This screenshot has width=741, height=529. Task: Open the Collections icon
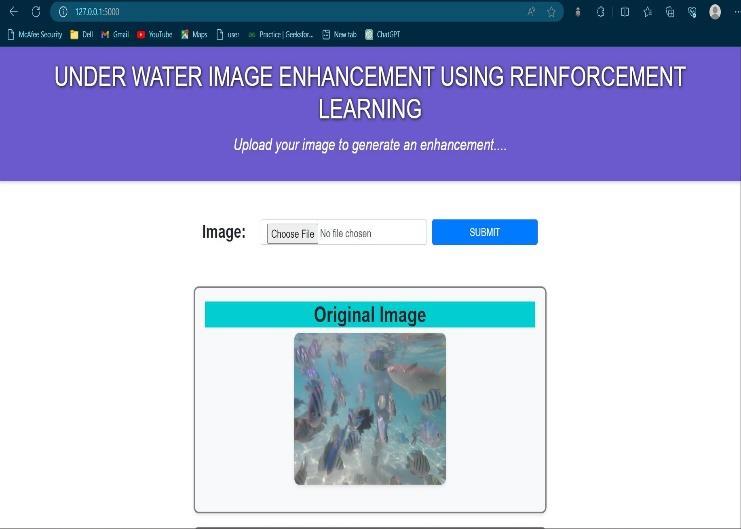pos(670,12)
